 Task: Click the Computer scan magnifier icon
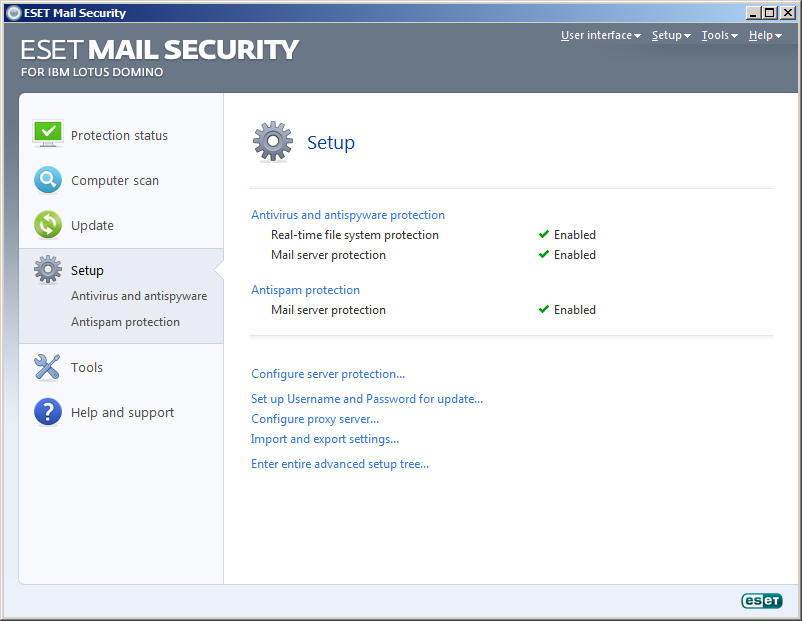click(48, 180)
